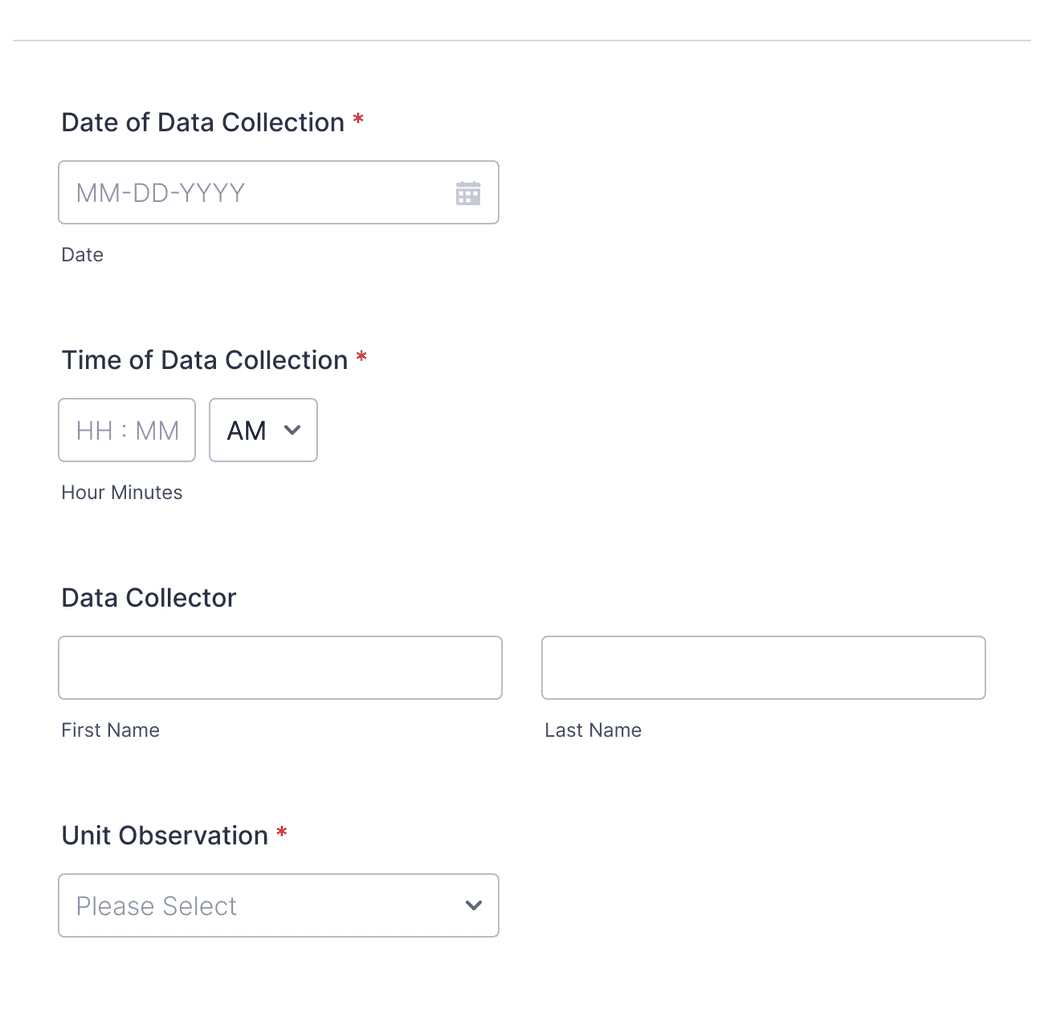Click the calendar icon next to MM-DD-YYYY

[x=467, y=192]
